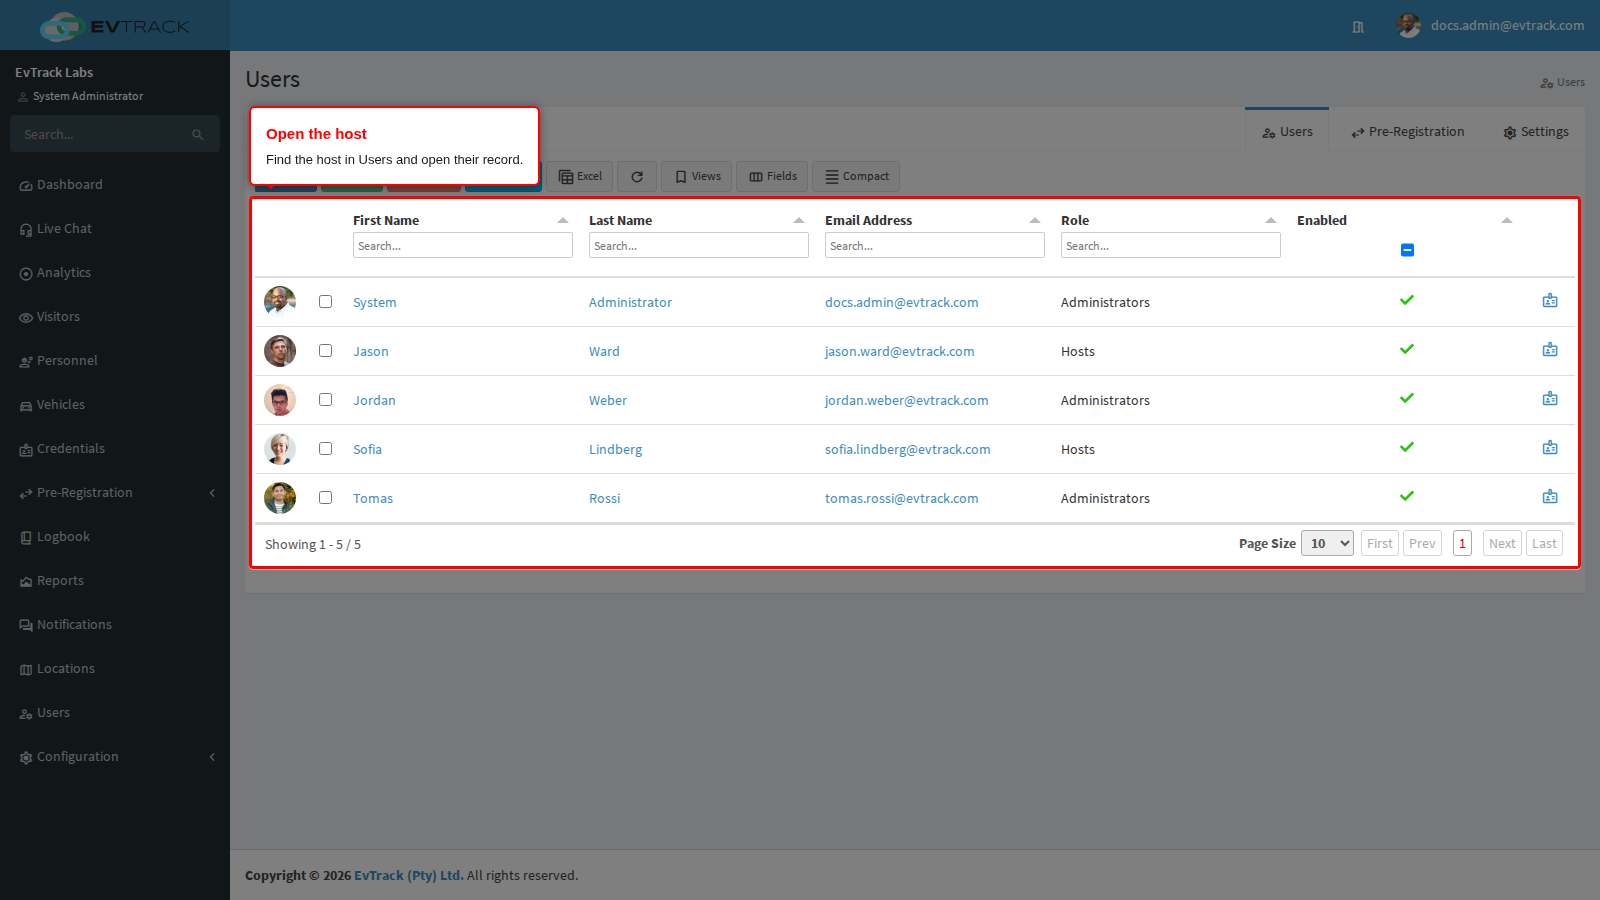Click Tomas Rossi's avatar photo
Screen dimensions: 1600x900
click(x=280, y=498)
